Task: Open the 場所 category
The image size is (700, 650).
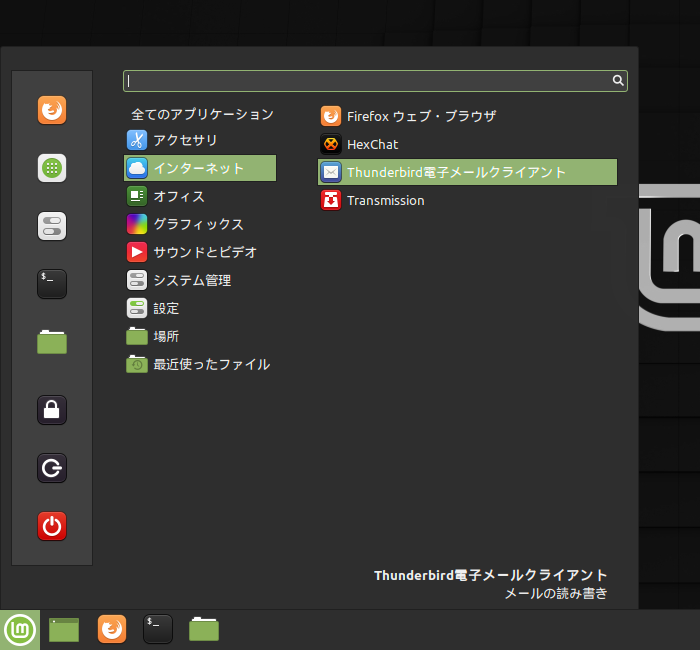Action: point(200,336)
